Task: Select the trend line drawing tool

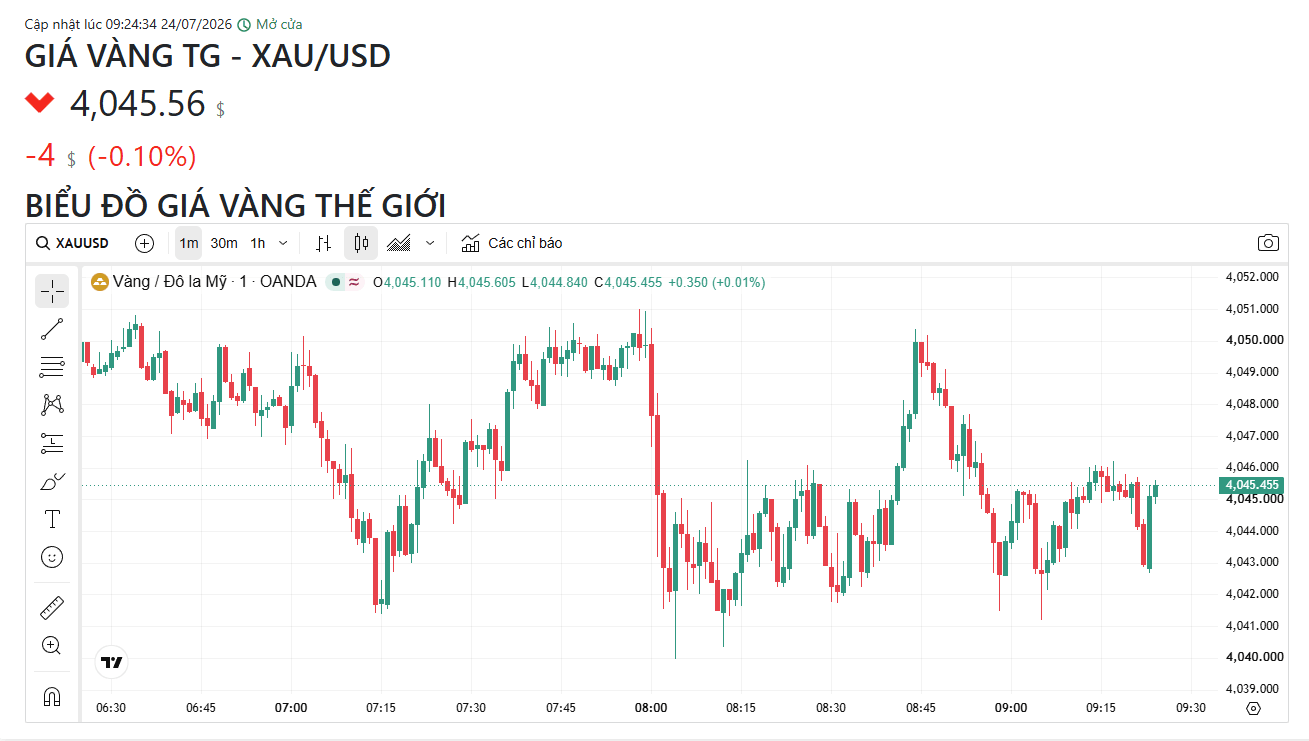Action: coord(52,329)
